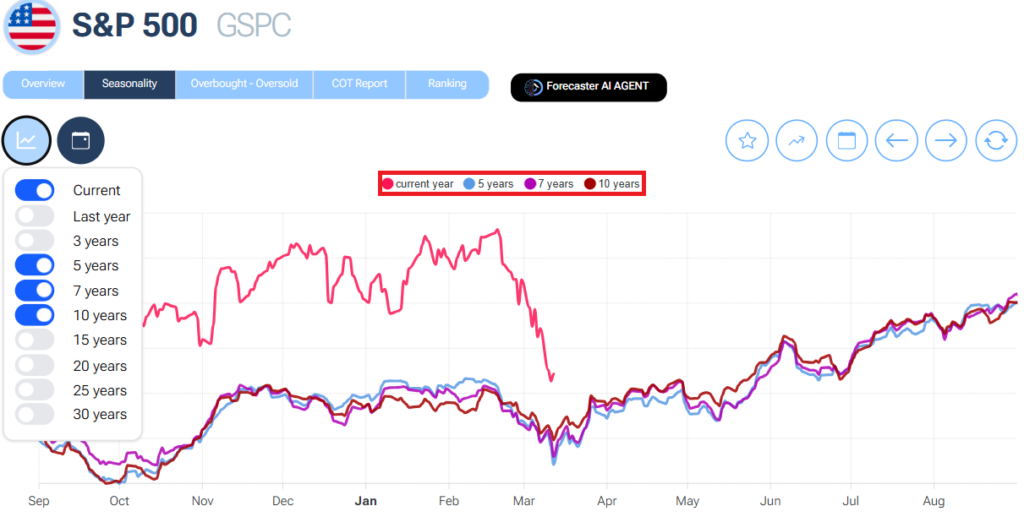Click the Nov axis label
Image resolution: width=1024 pixels, height=517 pixels.
tap(202, 501)
